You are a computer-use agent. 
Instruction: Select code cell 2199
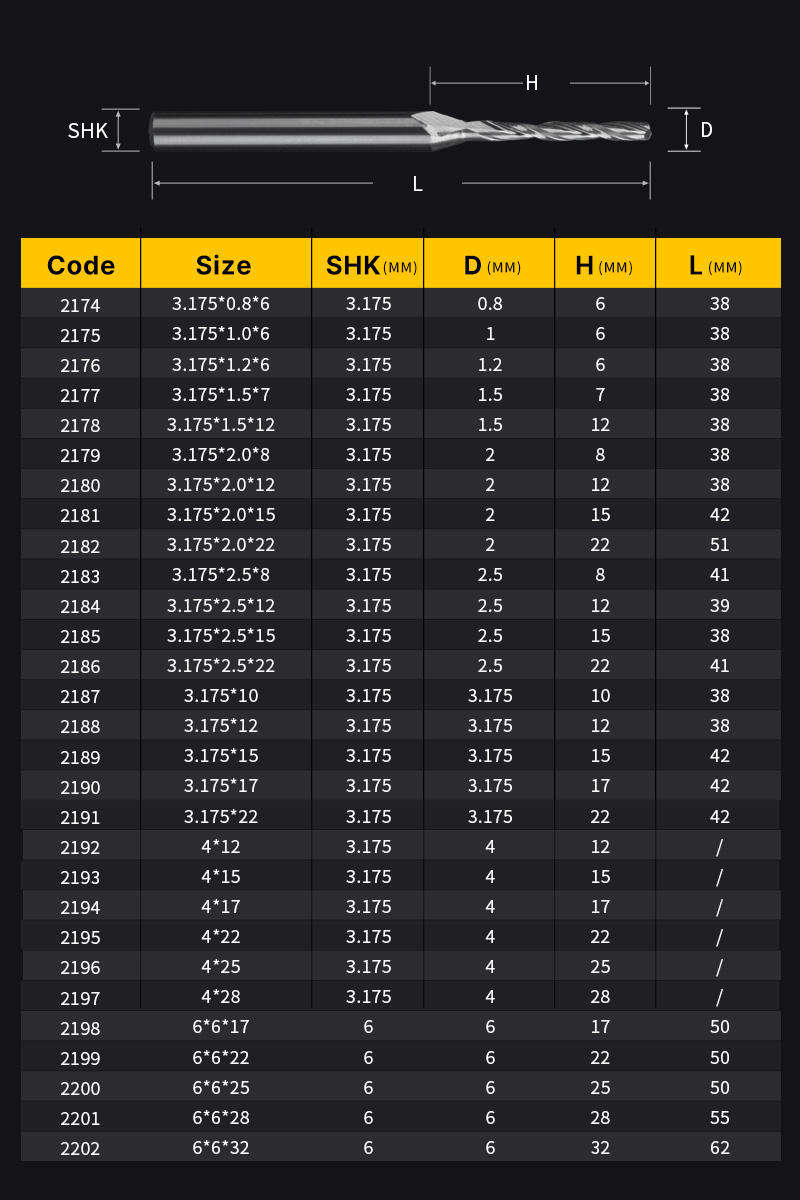[x=80, y=1058]
